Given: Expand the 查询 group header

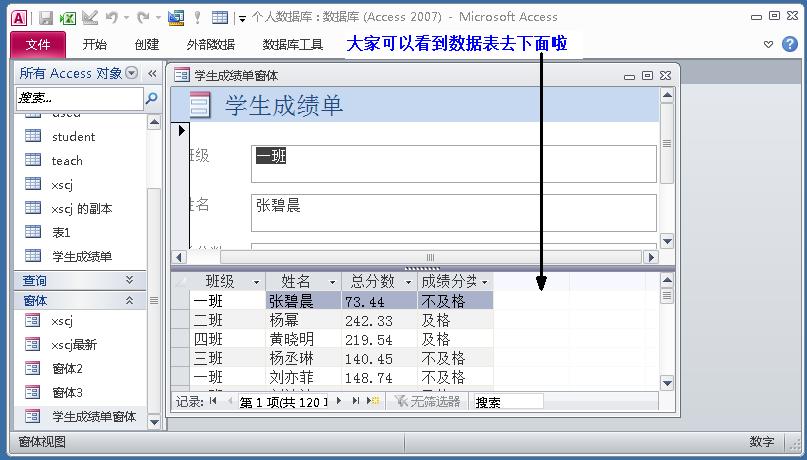Looking at the screenshot, I should 80,280.
